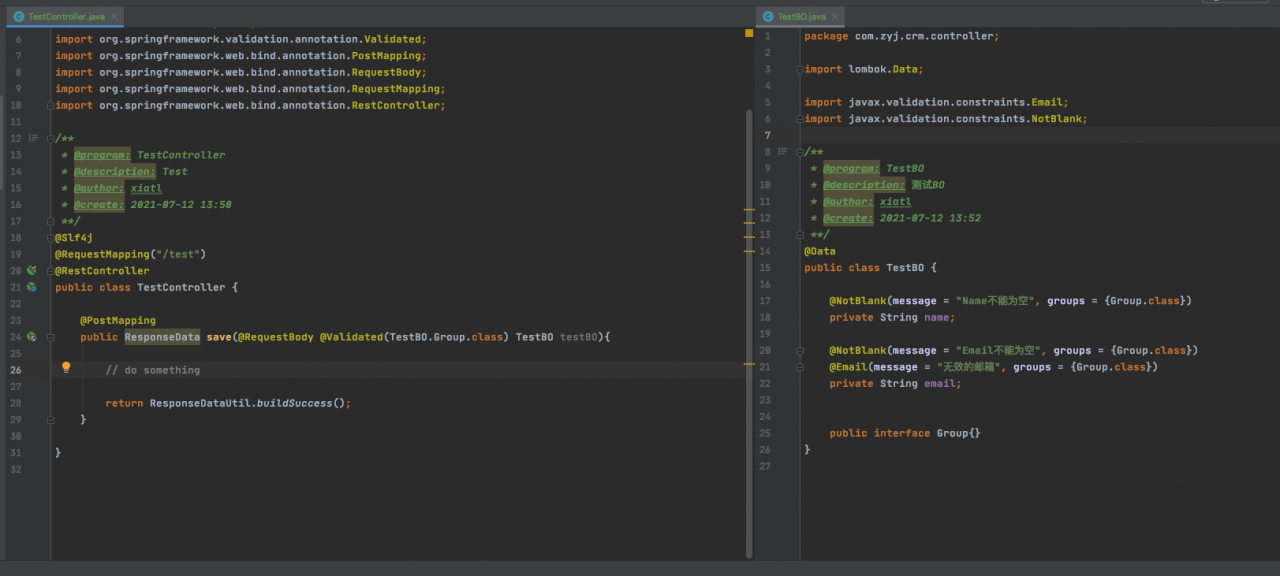1280x576 pixels.
Task: Click the Java class icon on TestBO.java tab
Action: click(768, 17)
